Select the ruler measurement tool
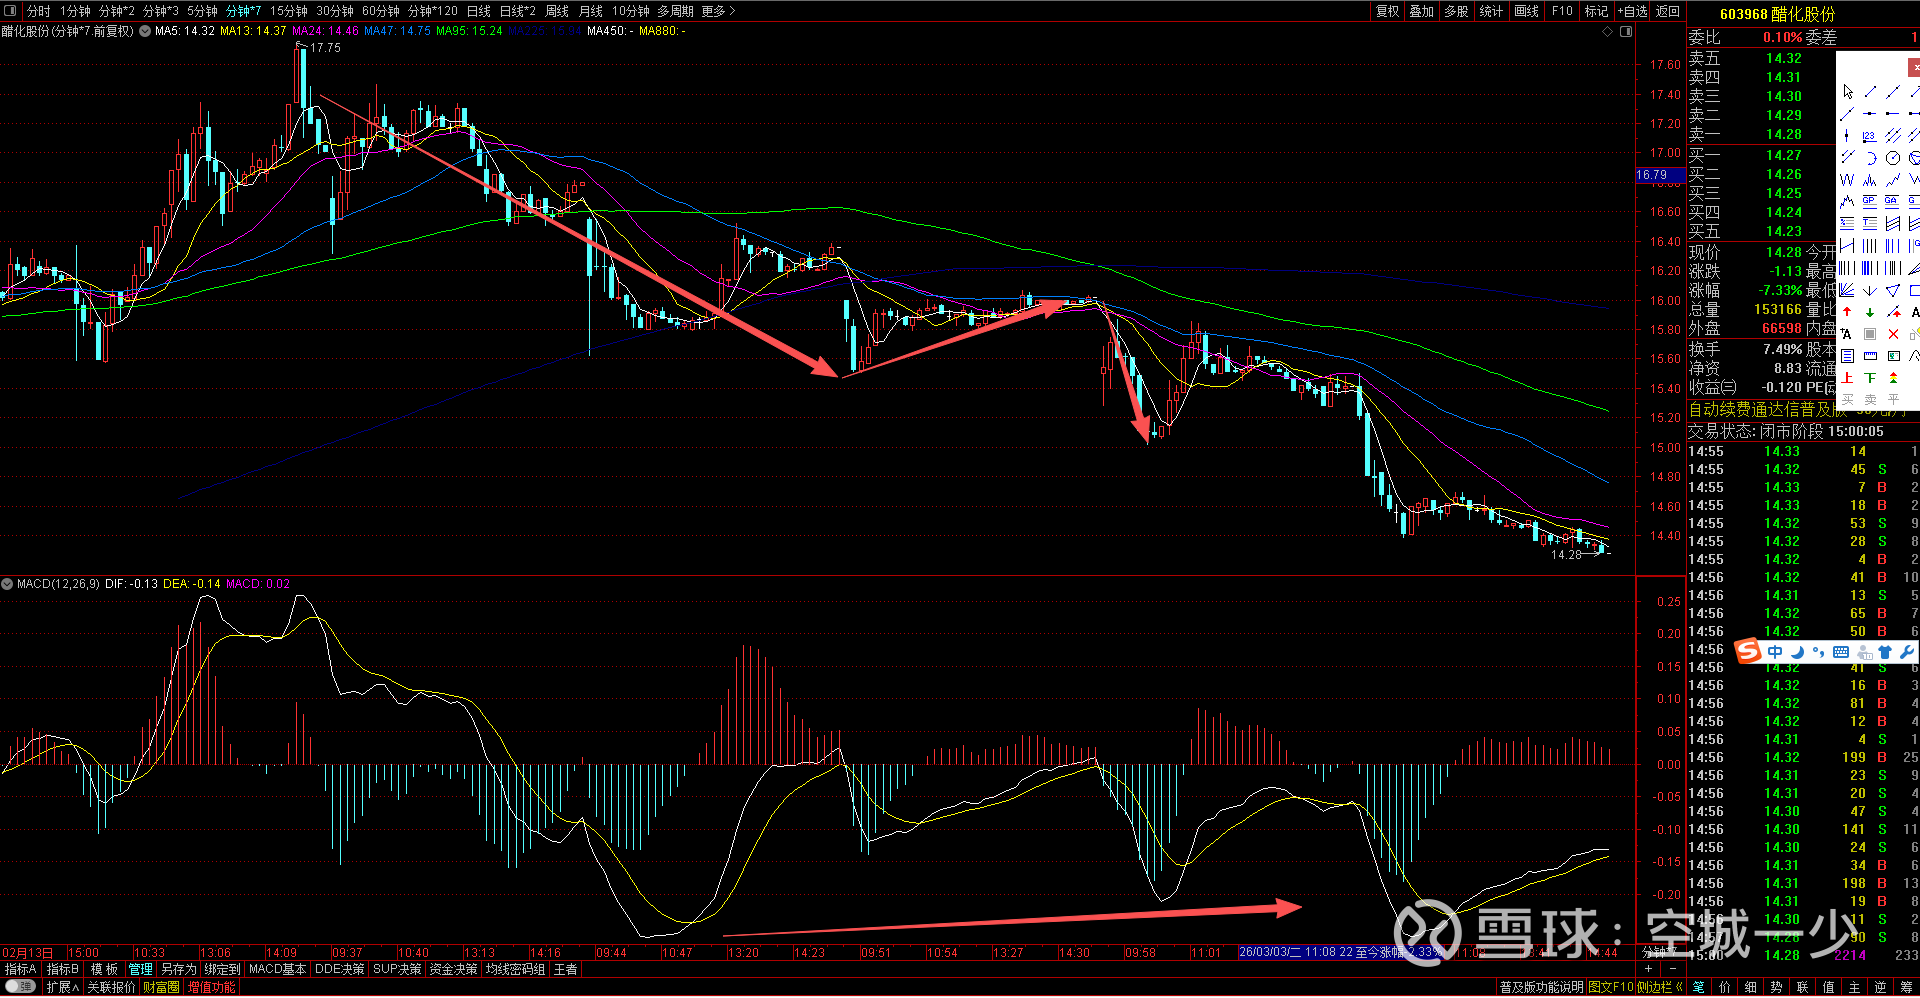The width and height of the screenshot is (1920, 998). 1869,356
